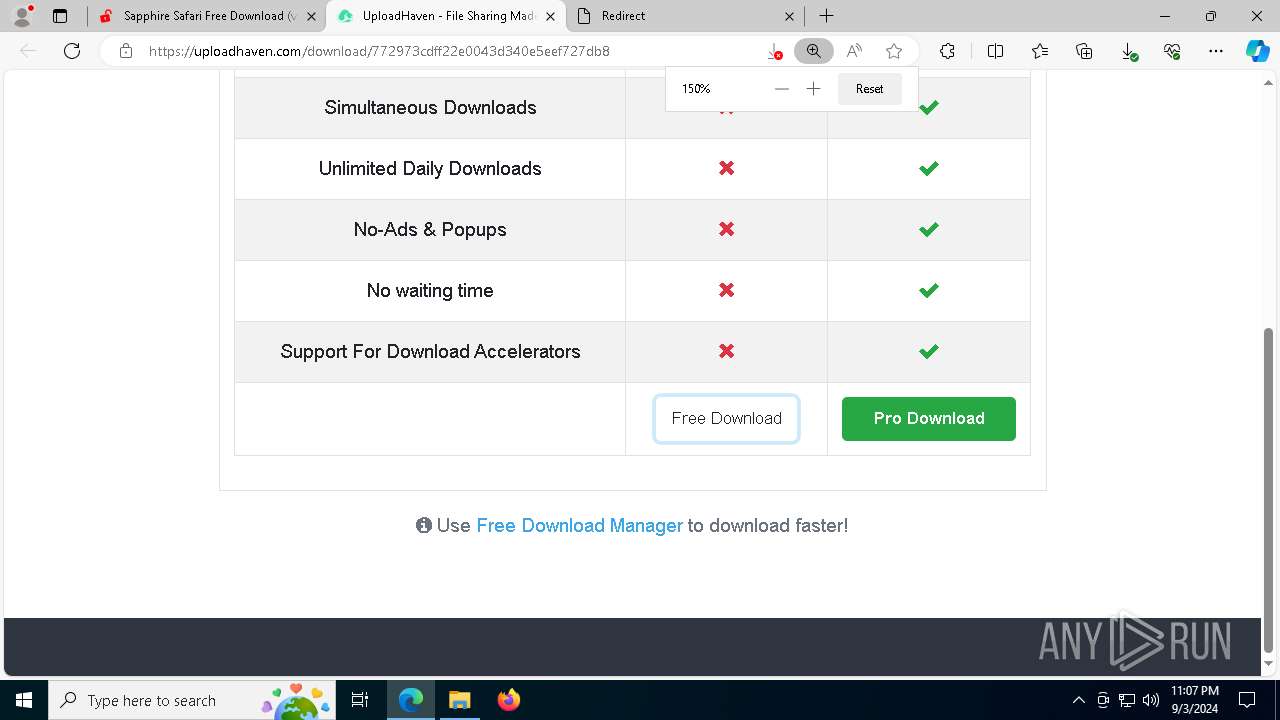Show hidden system tray icons

pyautogui.click(x=1078, y=700)
